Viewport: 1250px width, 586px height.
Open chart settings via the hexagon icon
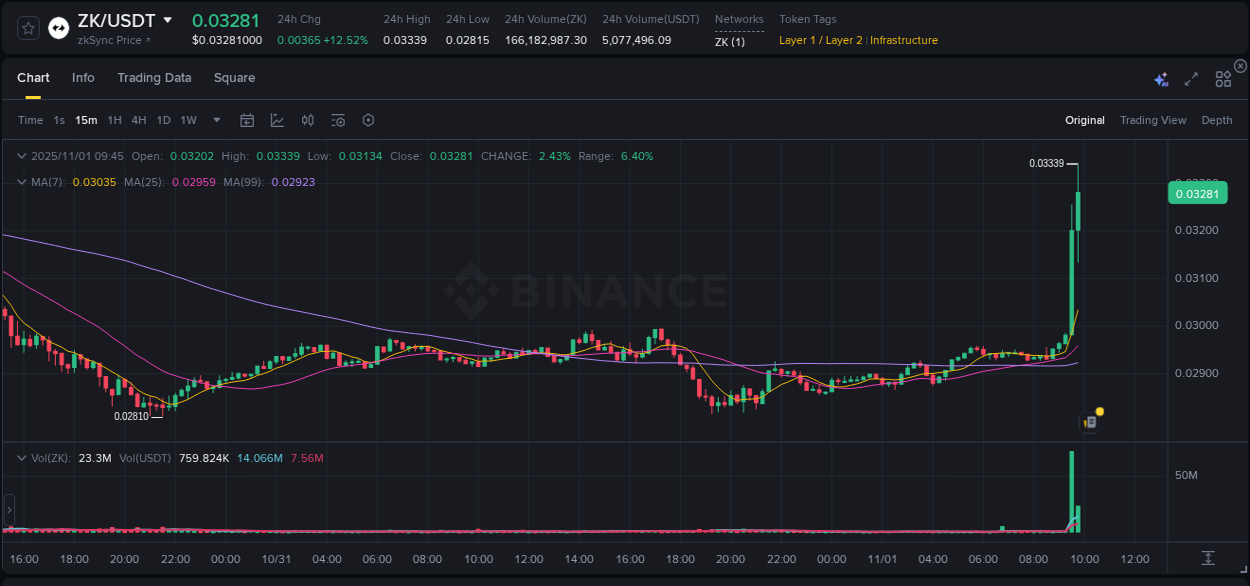point(368,120)
